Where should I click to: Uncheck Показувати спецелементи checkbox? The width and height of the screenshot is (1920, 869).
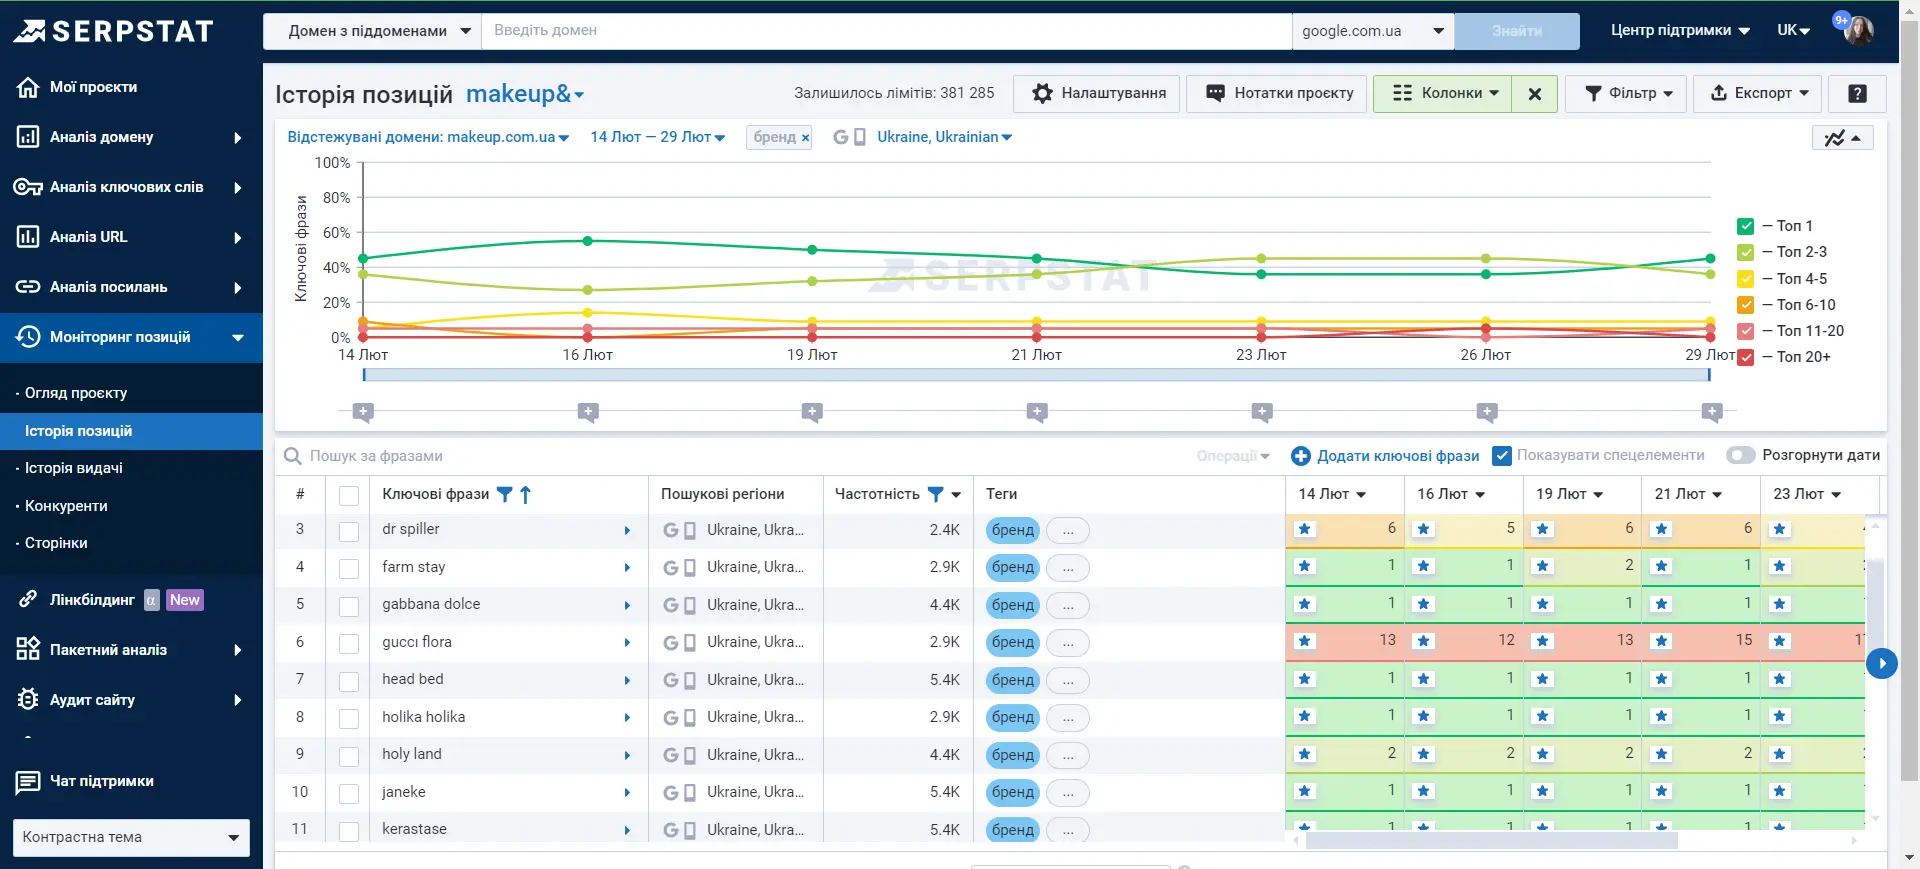(1501, 456)
